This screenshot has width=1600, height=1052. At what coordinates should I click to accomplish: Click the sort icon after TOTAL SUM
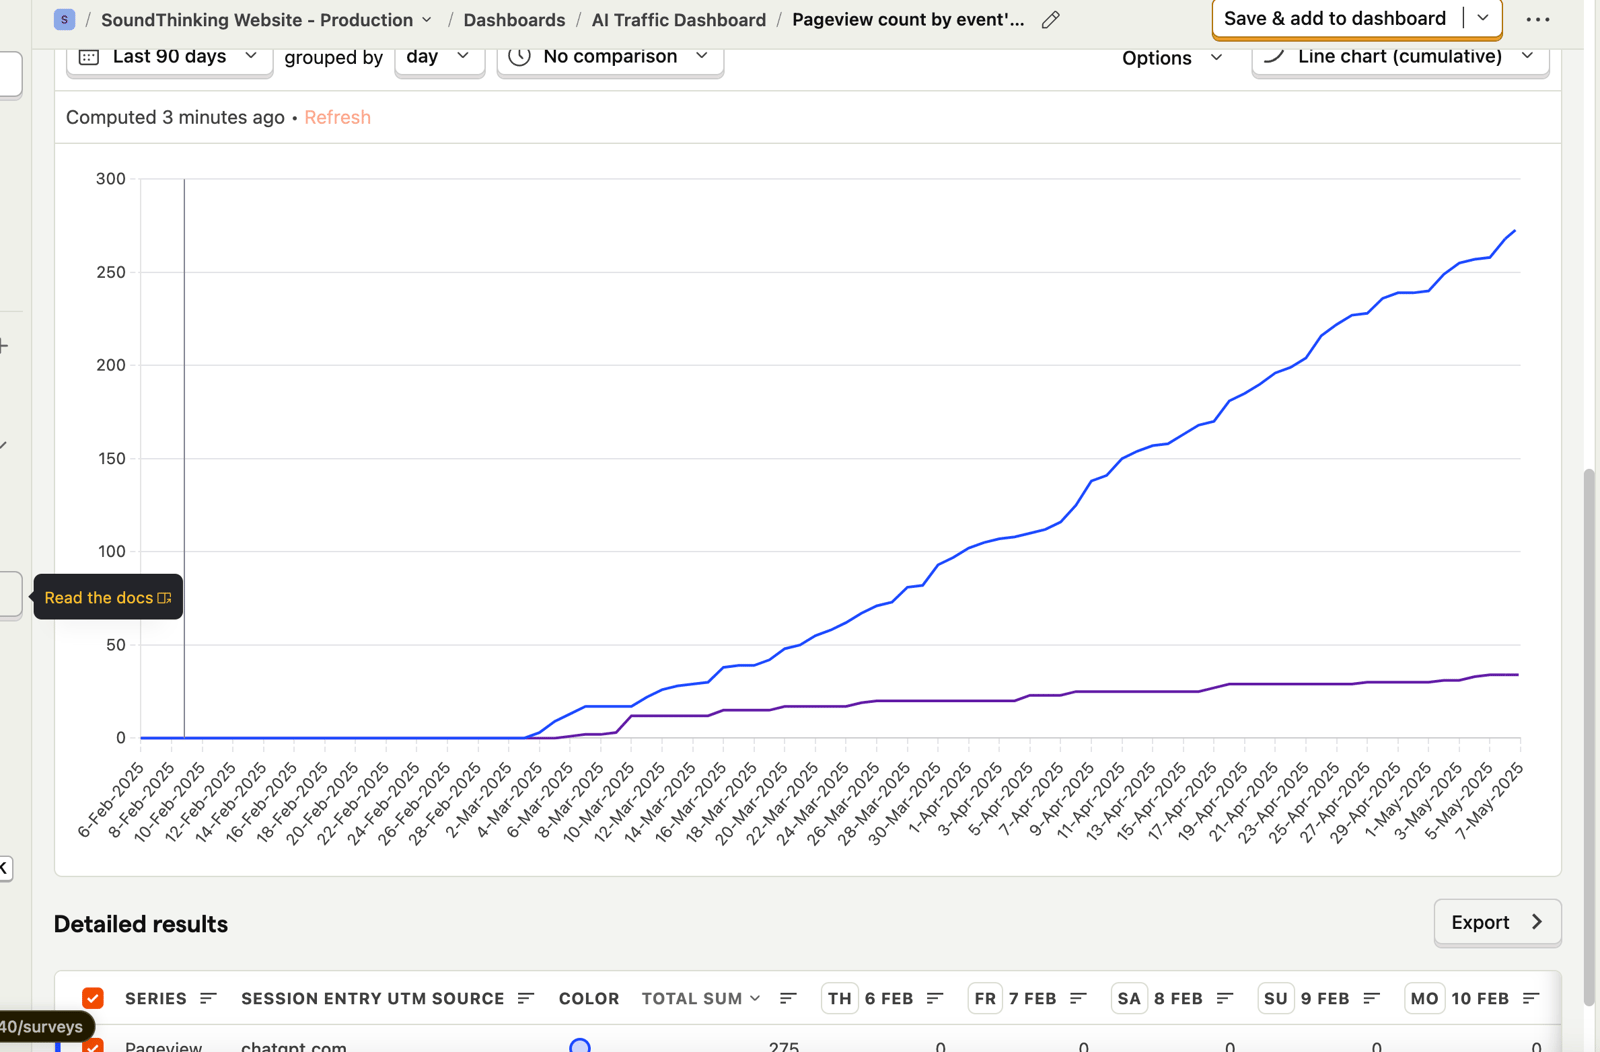tap(788, 998)
